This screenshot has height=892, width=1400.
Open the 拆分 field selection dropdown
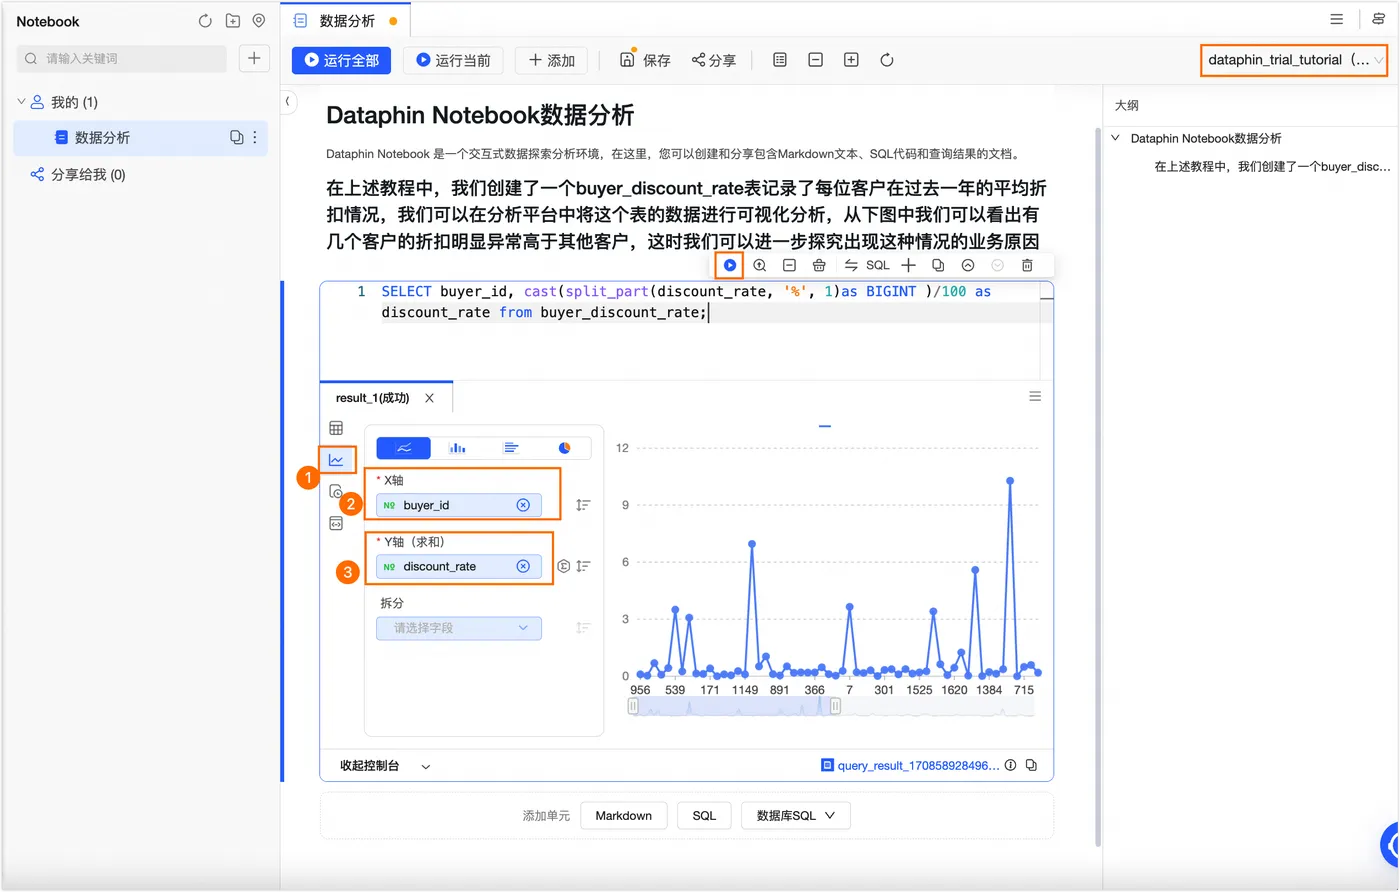coord(459,628)
